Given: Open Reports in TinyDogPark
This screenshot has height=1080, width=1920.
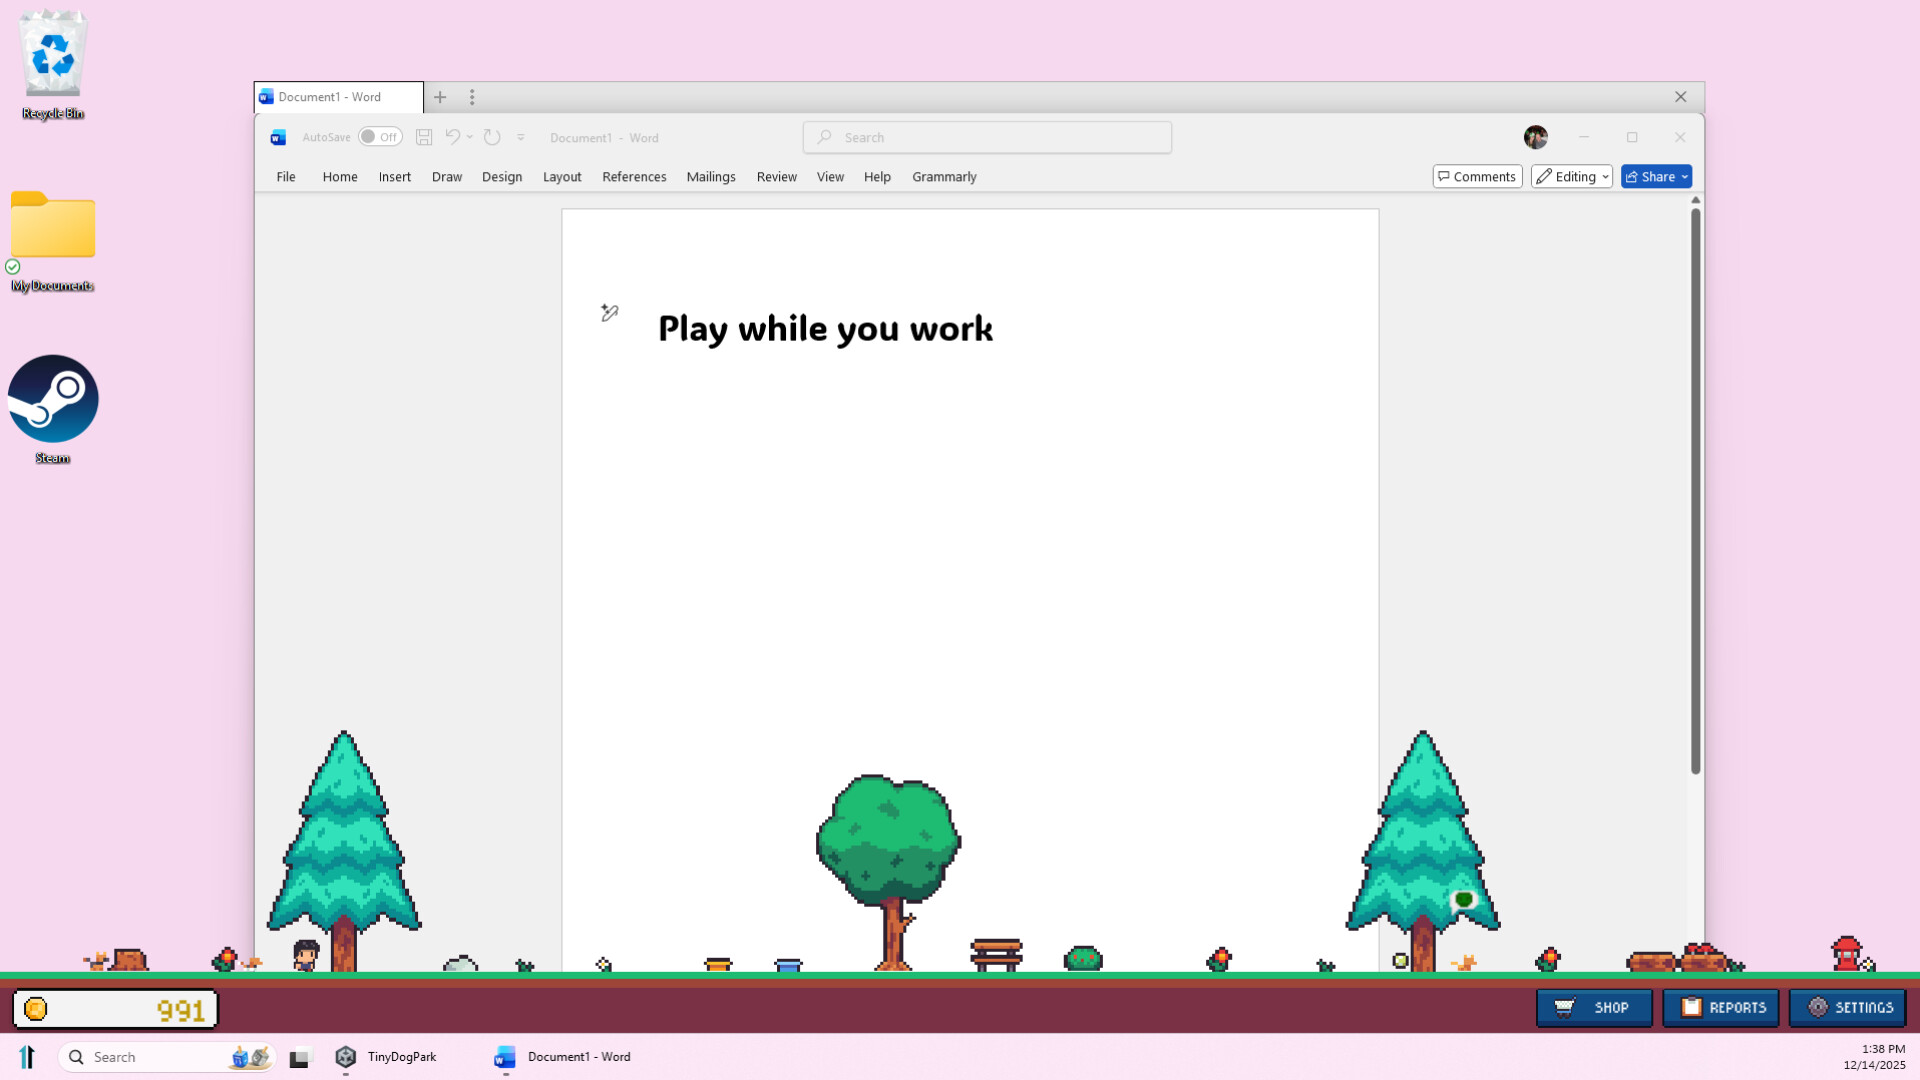Looking at the screenshot, I should tap(1721, 1008).
